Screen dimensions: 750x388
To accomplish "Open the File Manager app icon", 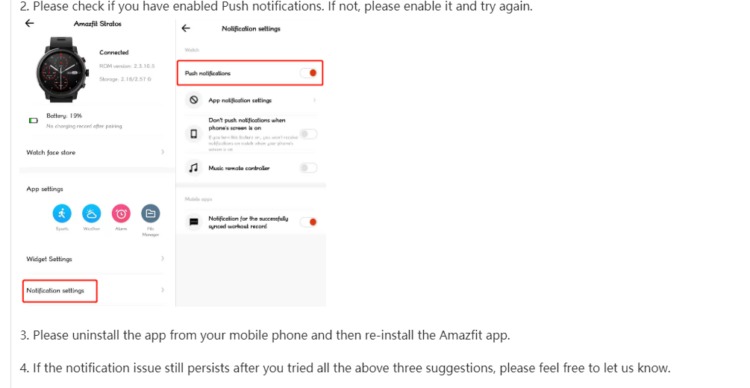I will tap(151, 213).
